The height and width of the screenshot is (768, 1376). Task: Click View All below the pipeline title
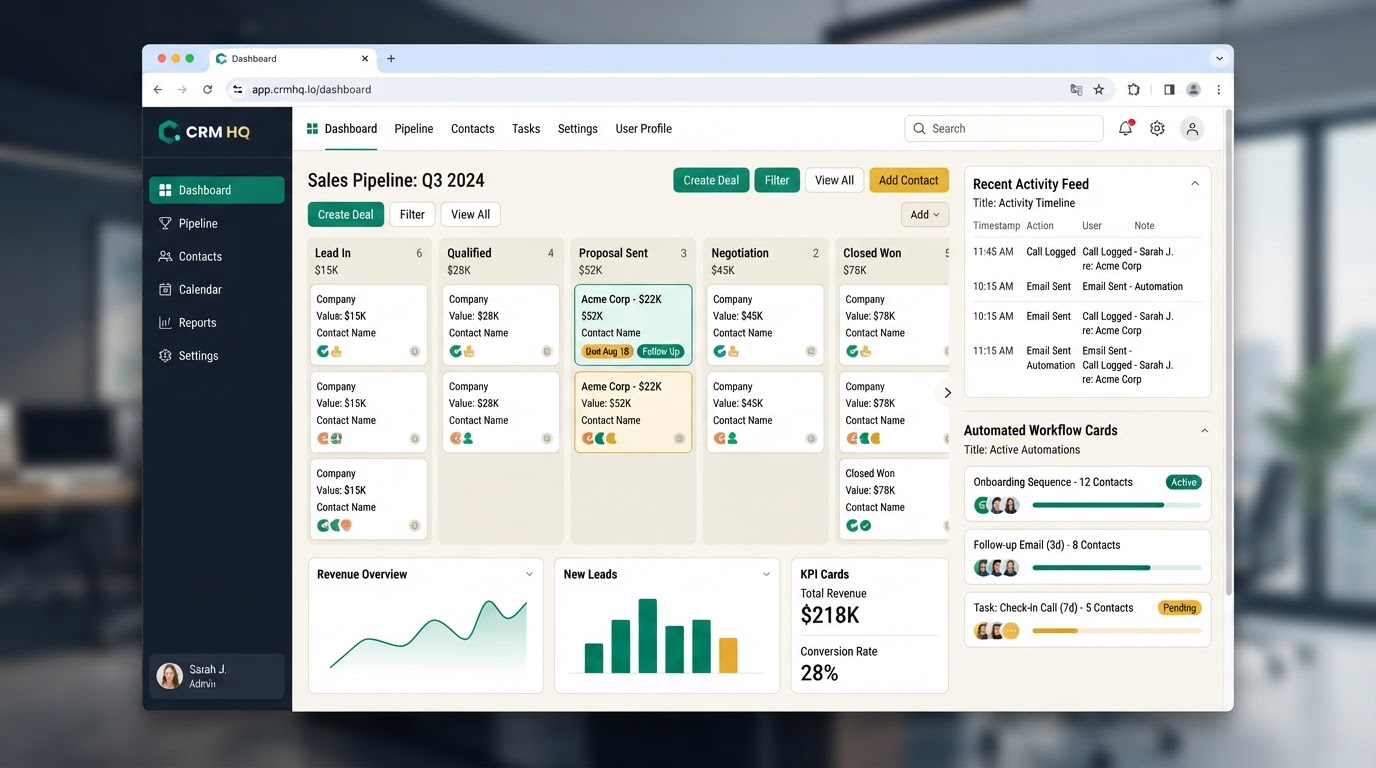pos(470,214)
